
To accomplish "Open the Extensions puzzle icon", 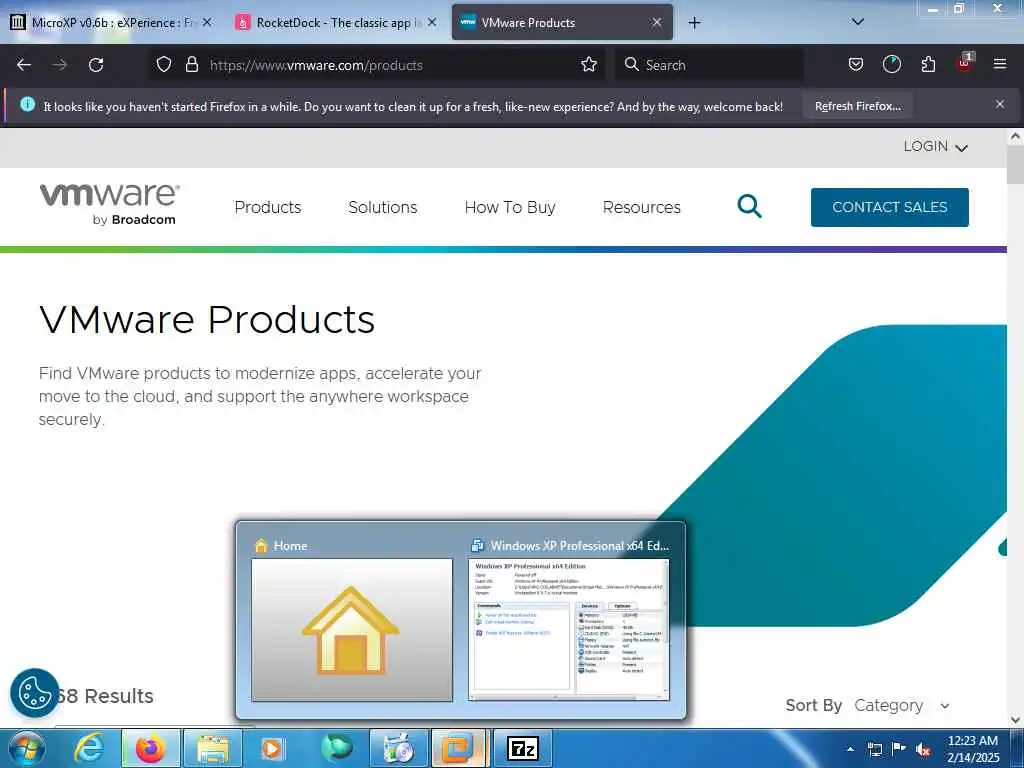I will (928, 65).
